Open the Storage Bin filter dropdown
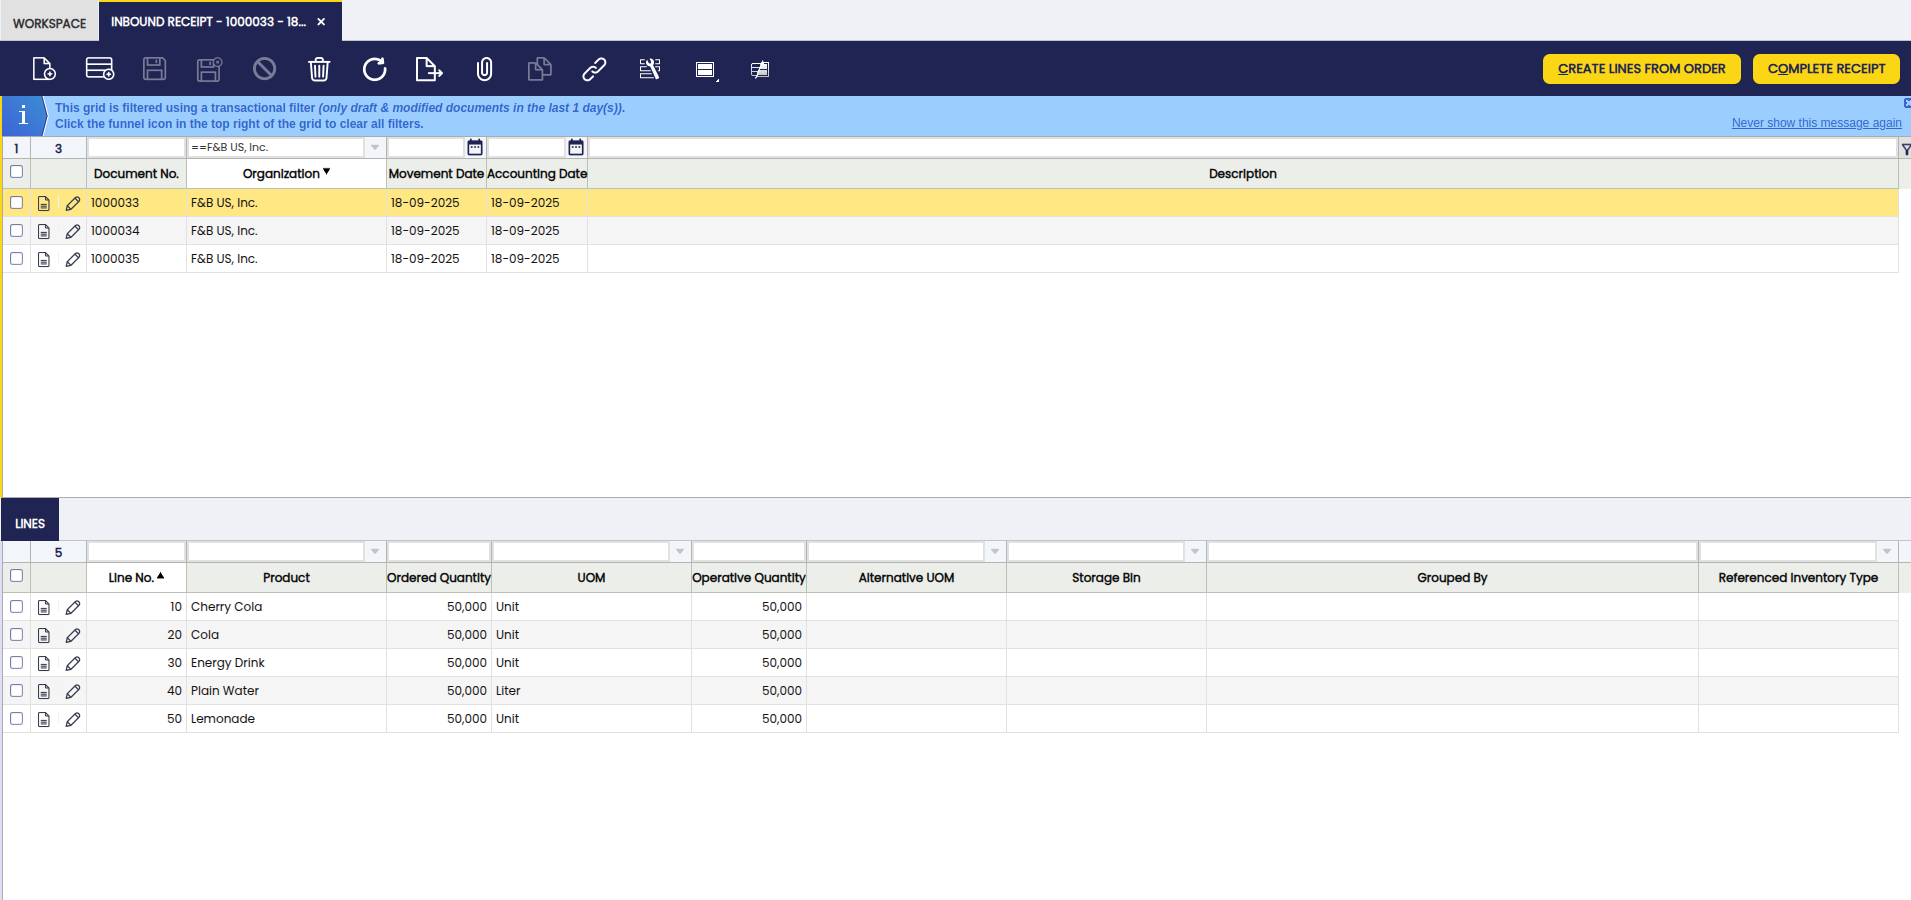 [1195, 552]
